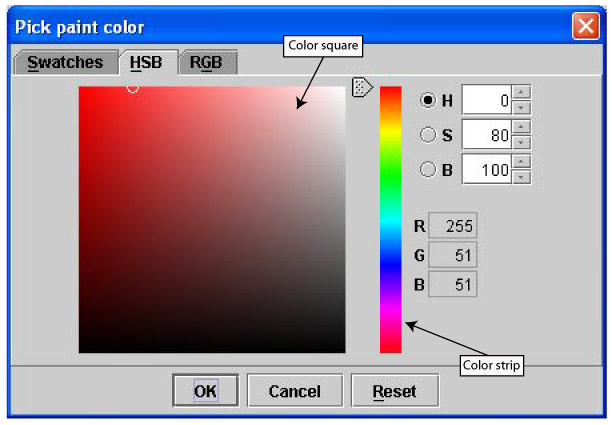Choose the B brightness radio button

click(x=428, y=170)
